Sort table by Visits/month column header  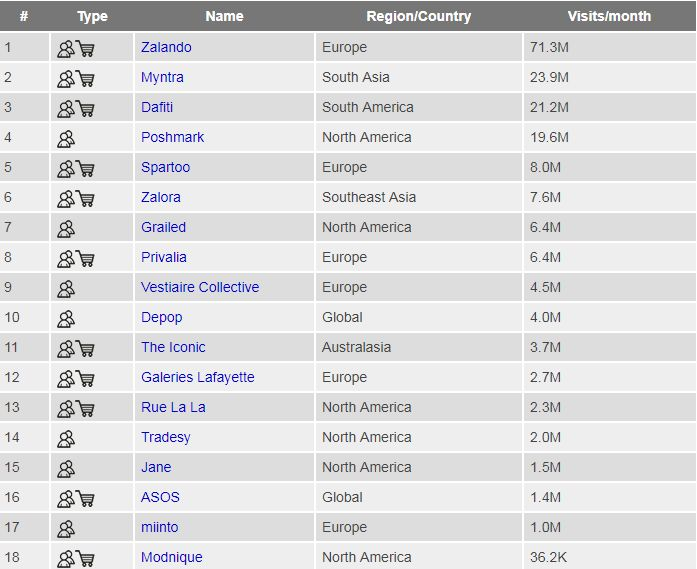point(609,16)
